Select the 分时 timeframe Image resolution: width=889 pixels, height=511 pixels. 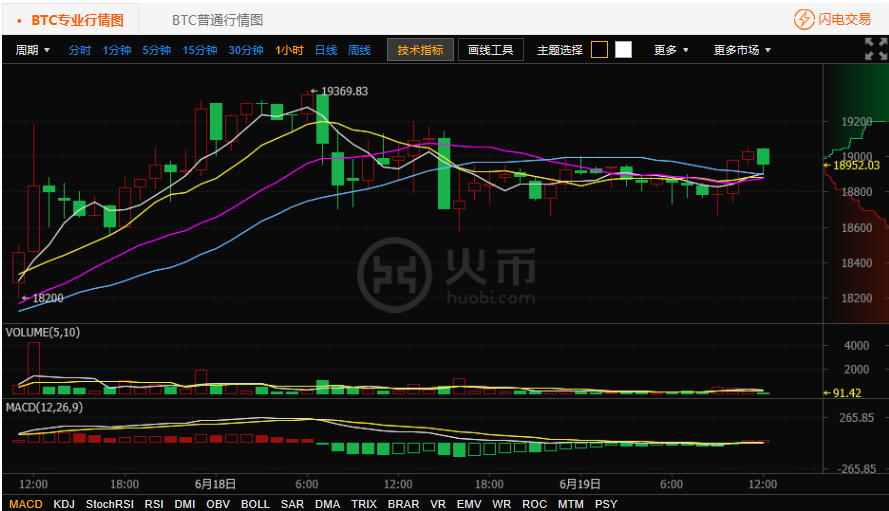pyautogui.click(x=79, y=50)
